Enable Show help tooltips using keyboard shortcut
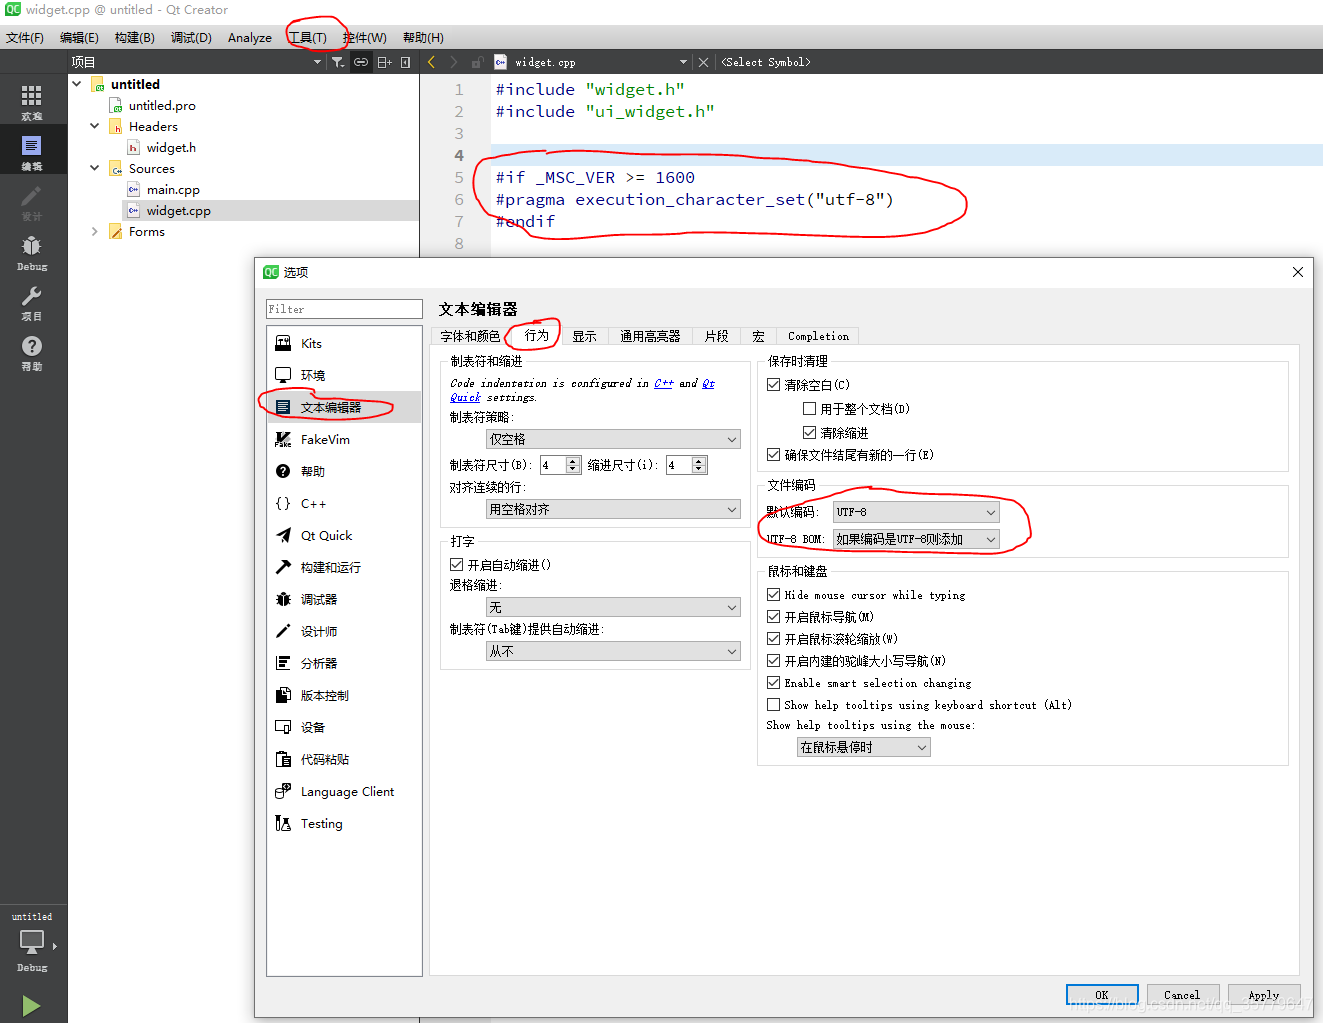Image resolution: width=1323 pixels, height=1023 pixels. [x=773, y=705]
